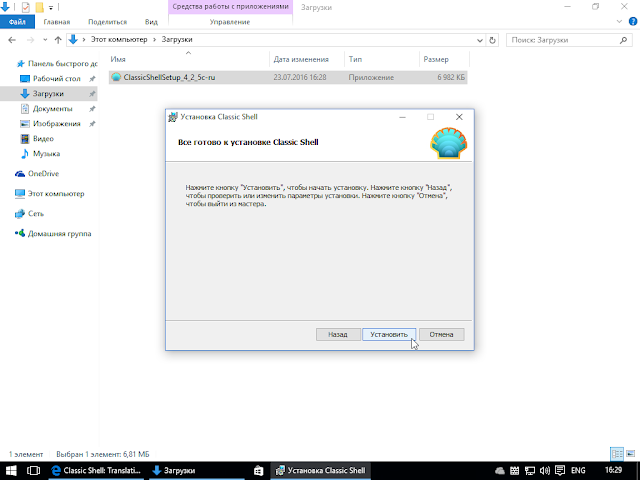Open the volume tray icon
640x480 pixels.
pyautogui.click(x=544, y=471)
